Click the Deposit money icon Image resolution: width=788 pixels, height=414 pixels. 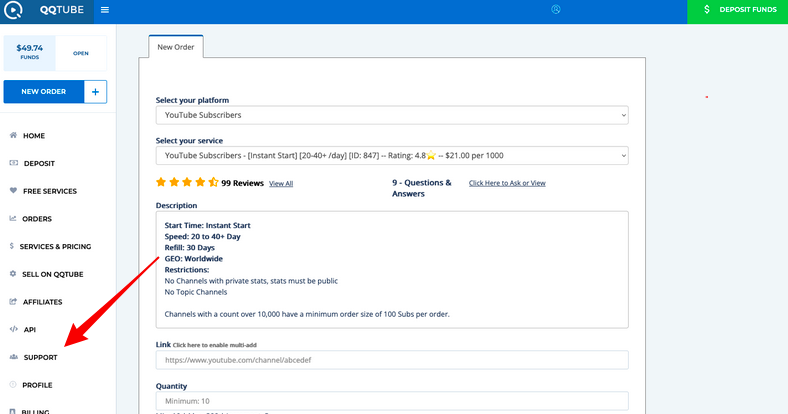click(x=14, y=163)
